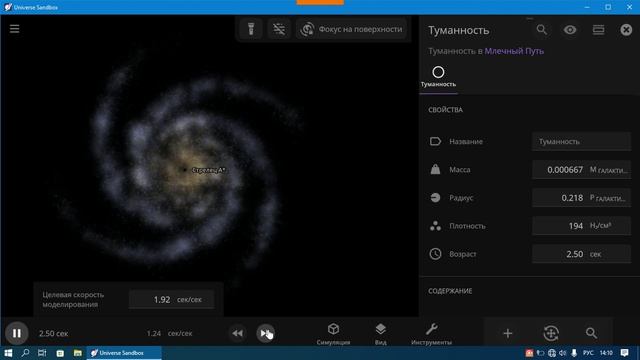Click the radius half-circle icon
The width and height of the screenshot is (640, 360).
click(x=435, y=198)
